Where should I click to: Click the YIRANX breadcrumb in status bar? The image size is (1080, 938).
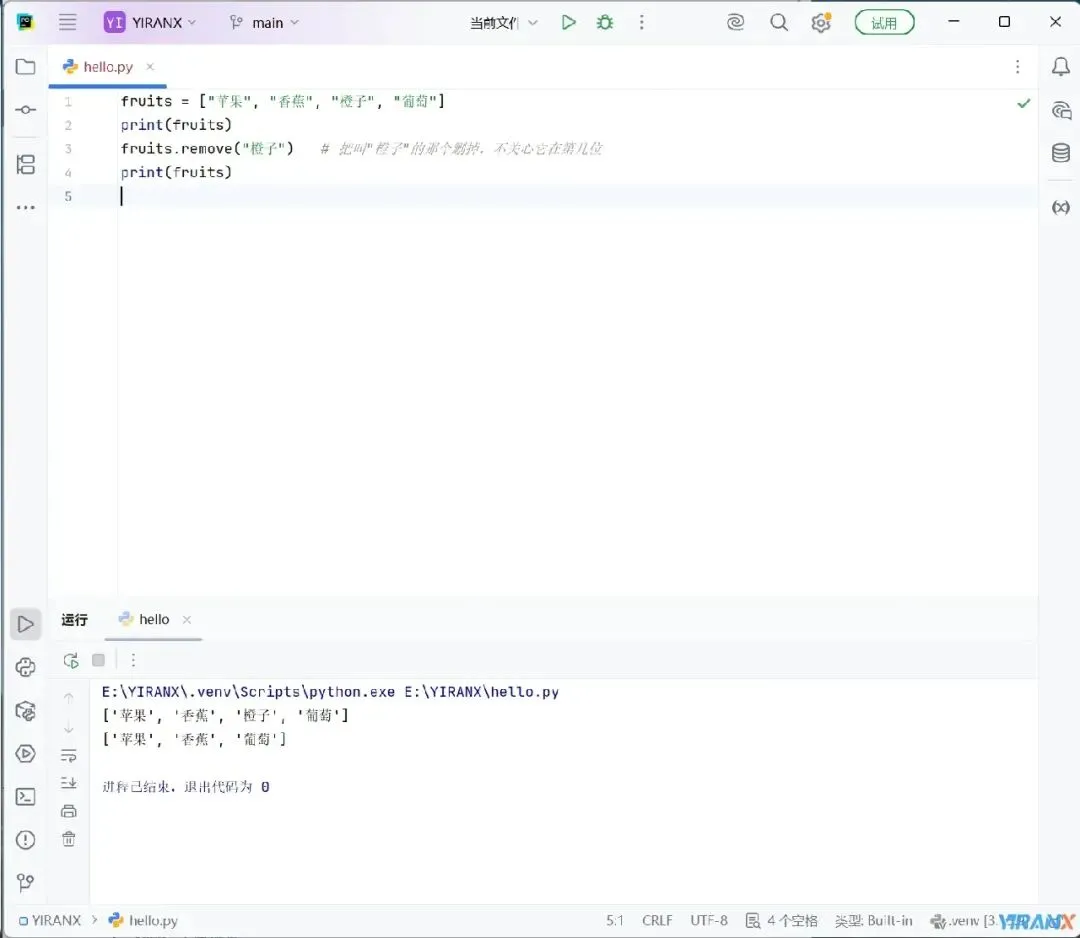tap(50, 920)
